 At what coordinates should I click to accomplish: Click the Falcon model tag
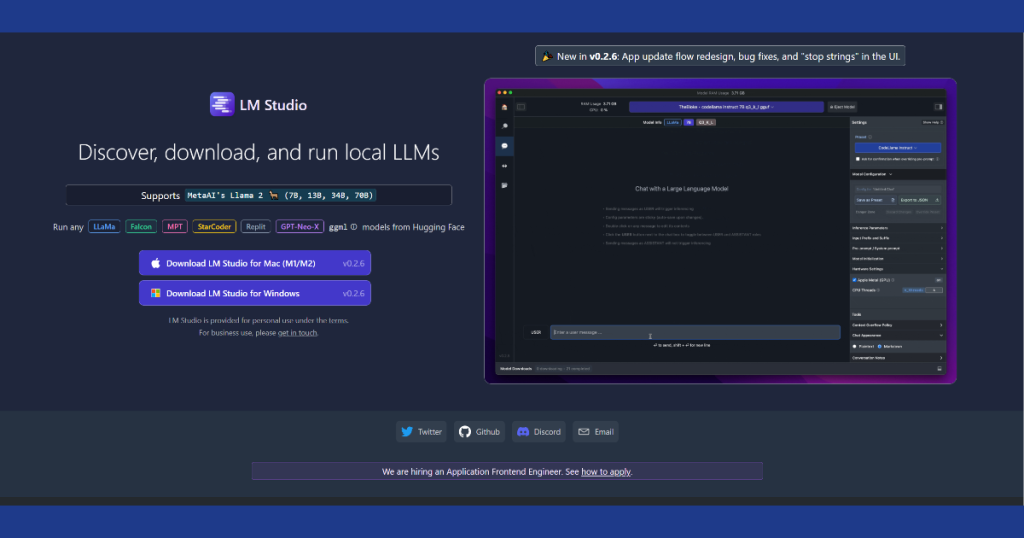coord(141,227)
